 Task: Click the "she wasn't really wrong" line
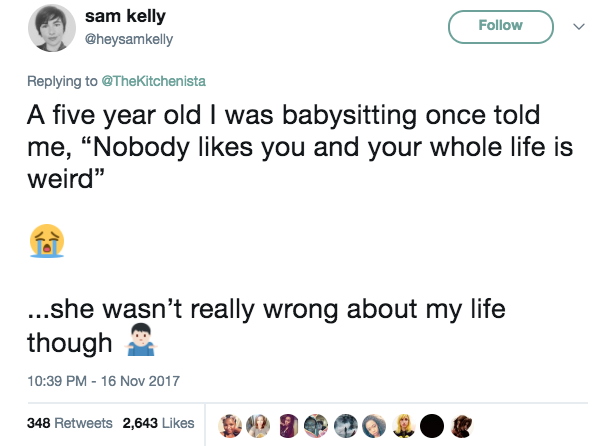265,310
